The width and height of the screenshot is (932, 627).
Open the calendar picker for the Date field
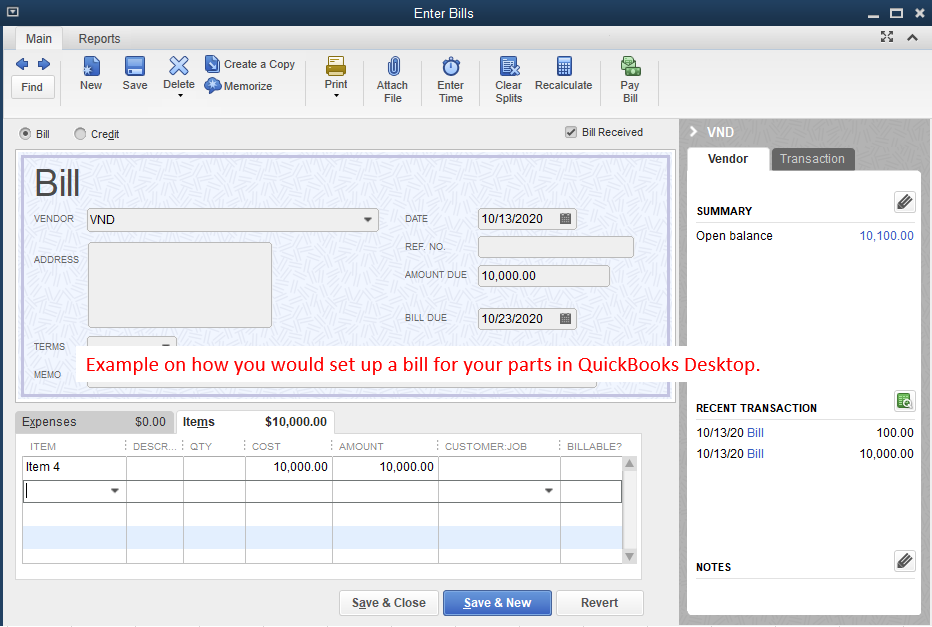pos(565,219)
